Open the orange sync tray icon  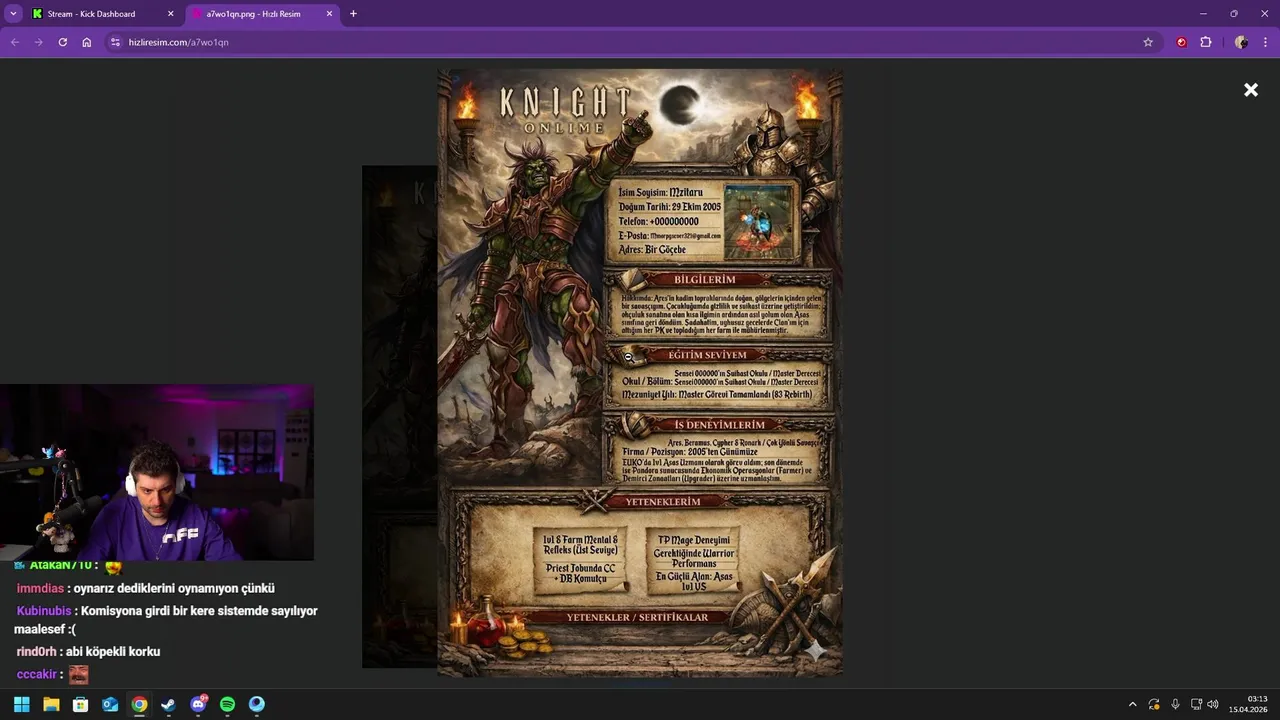click(1154, 704)
